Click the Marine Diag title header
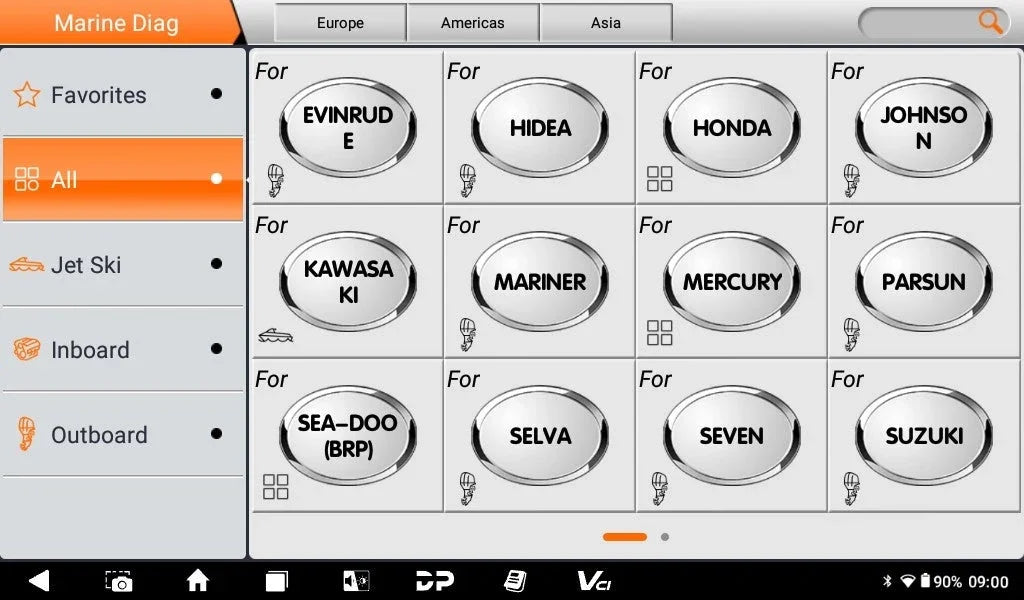This screenshot has width=1024, height=600. (116, 23)
